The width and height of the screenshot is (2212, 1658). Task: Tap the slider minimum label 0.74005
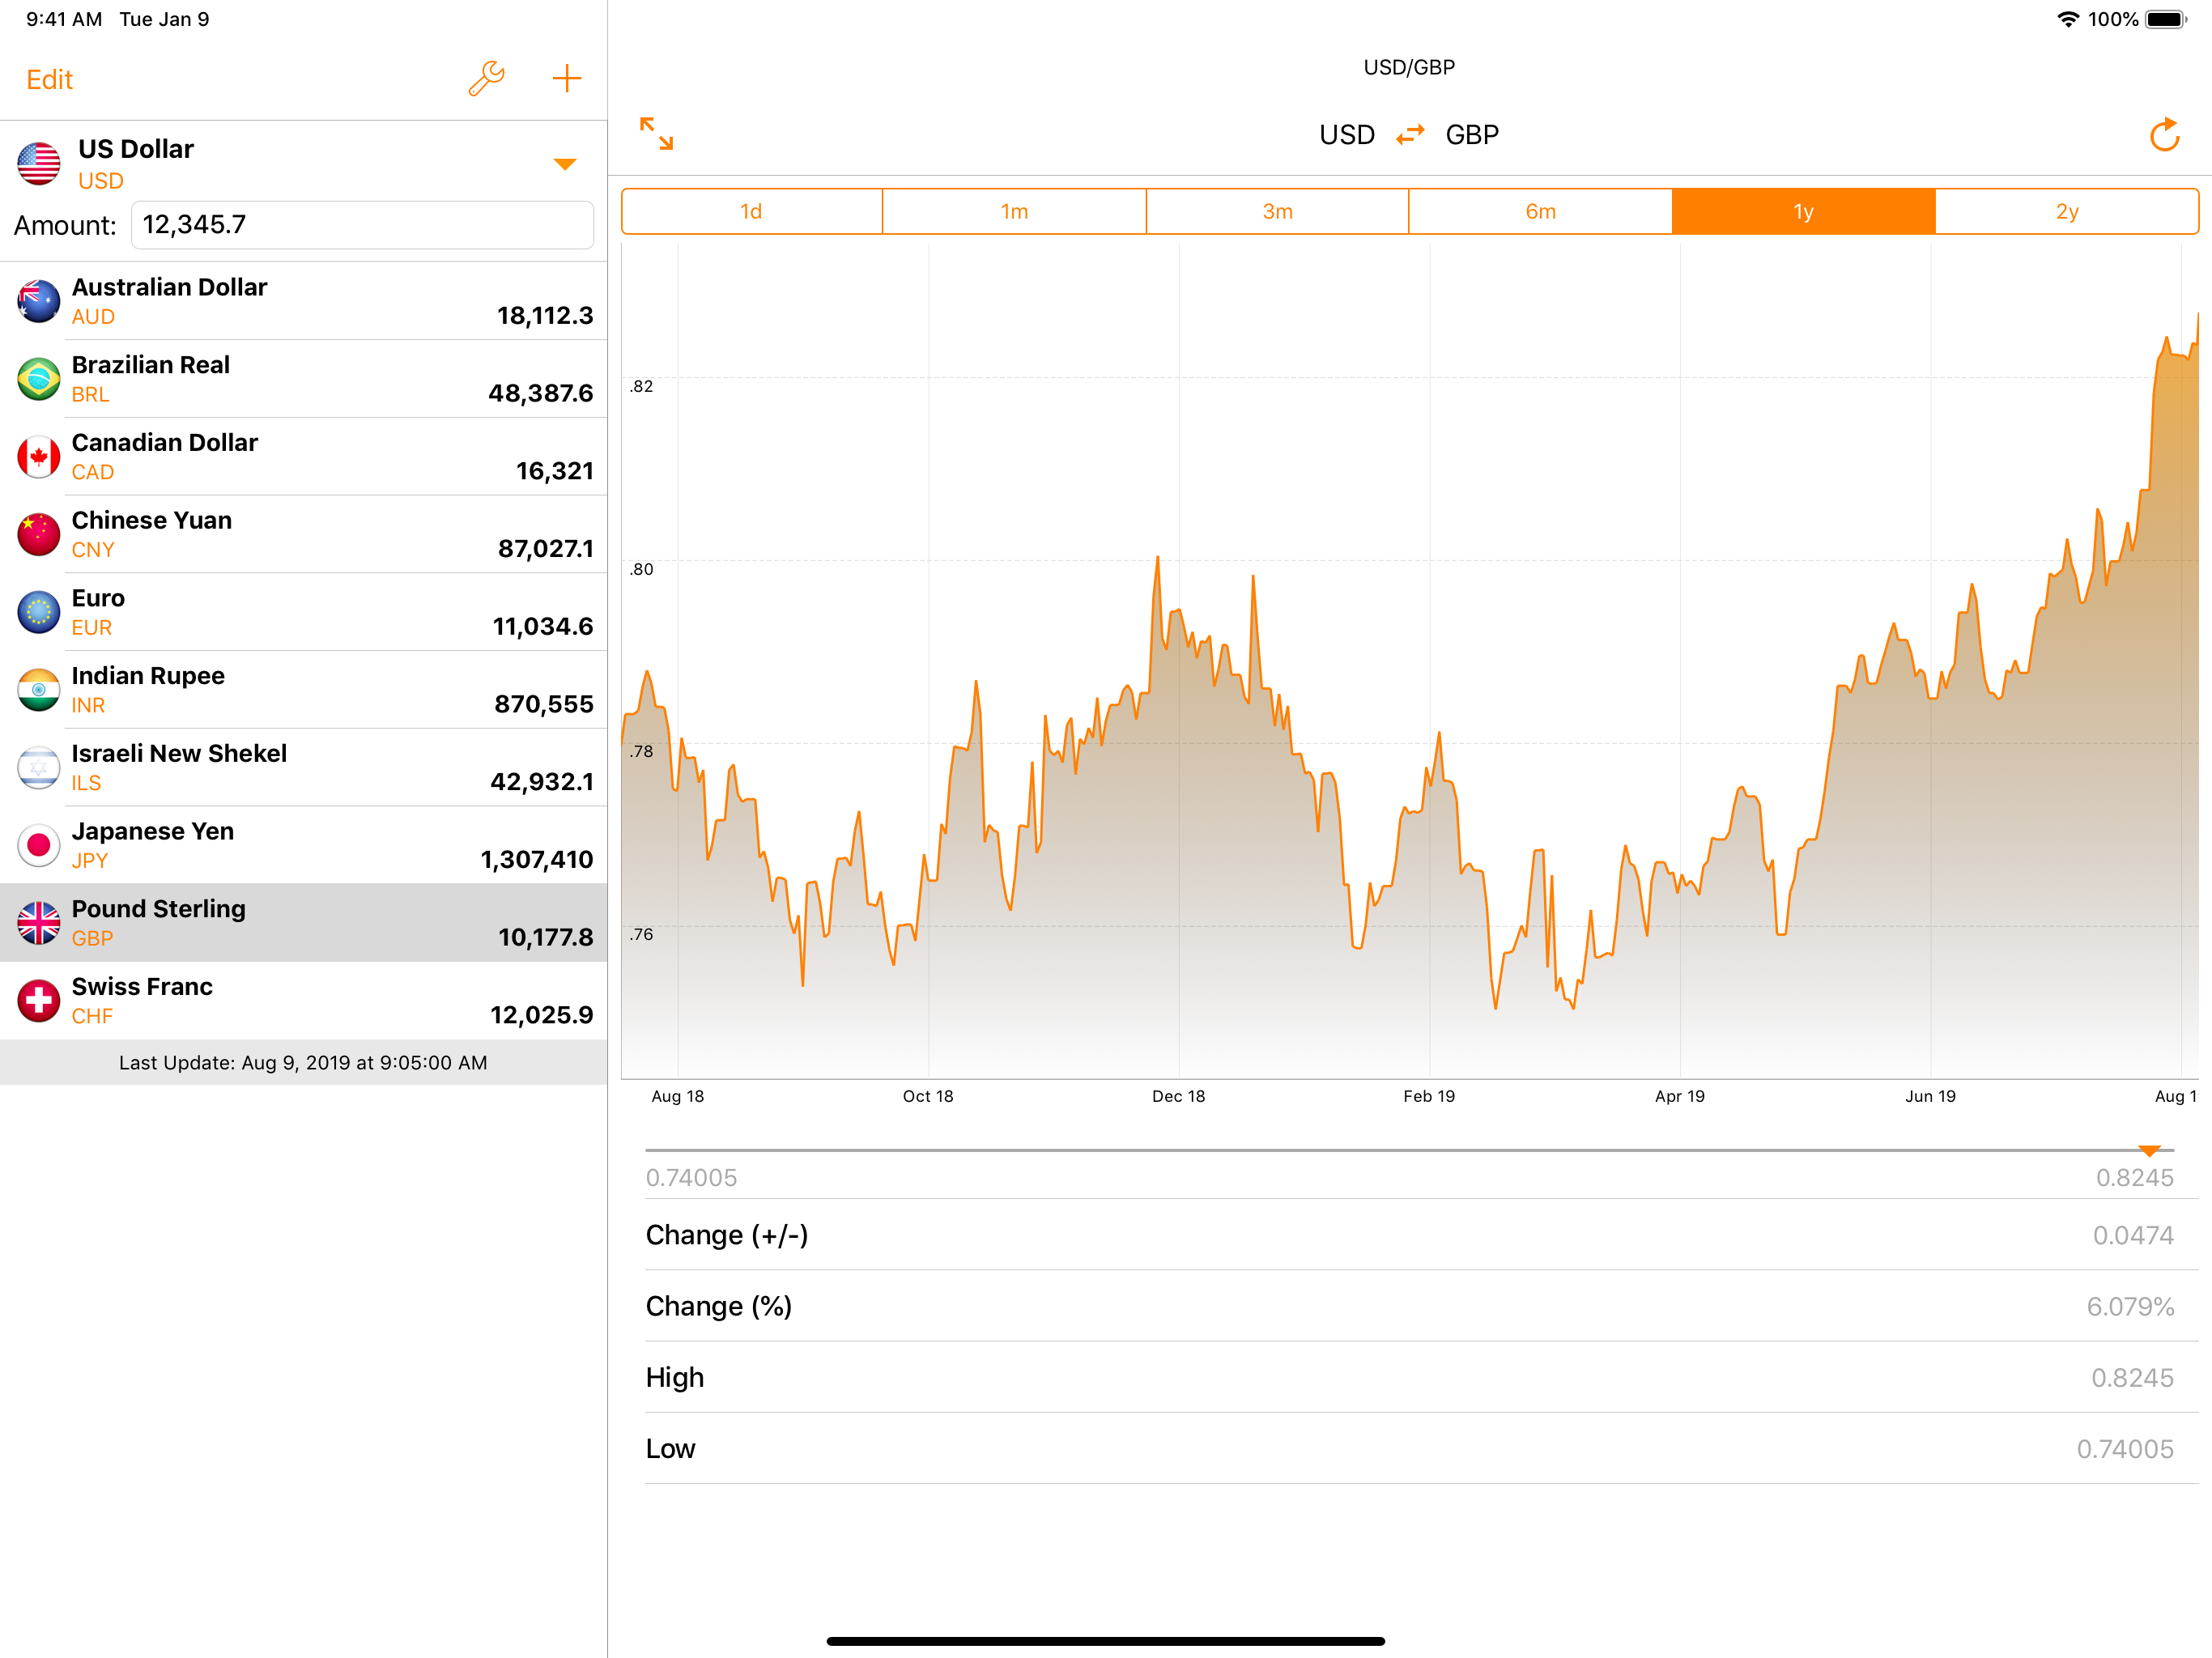pyautogui.click(x=691, y=1178)
